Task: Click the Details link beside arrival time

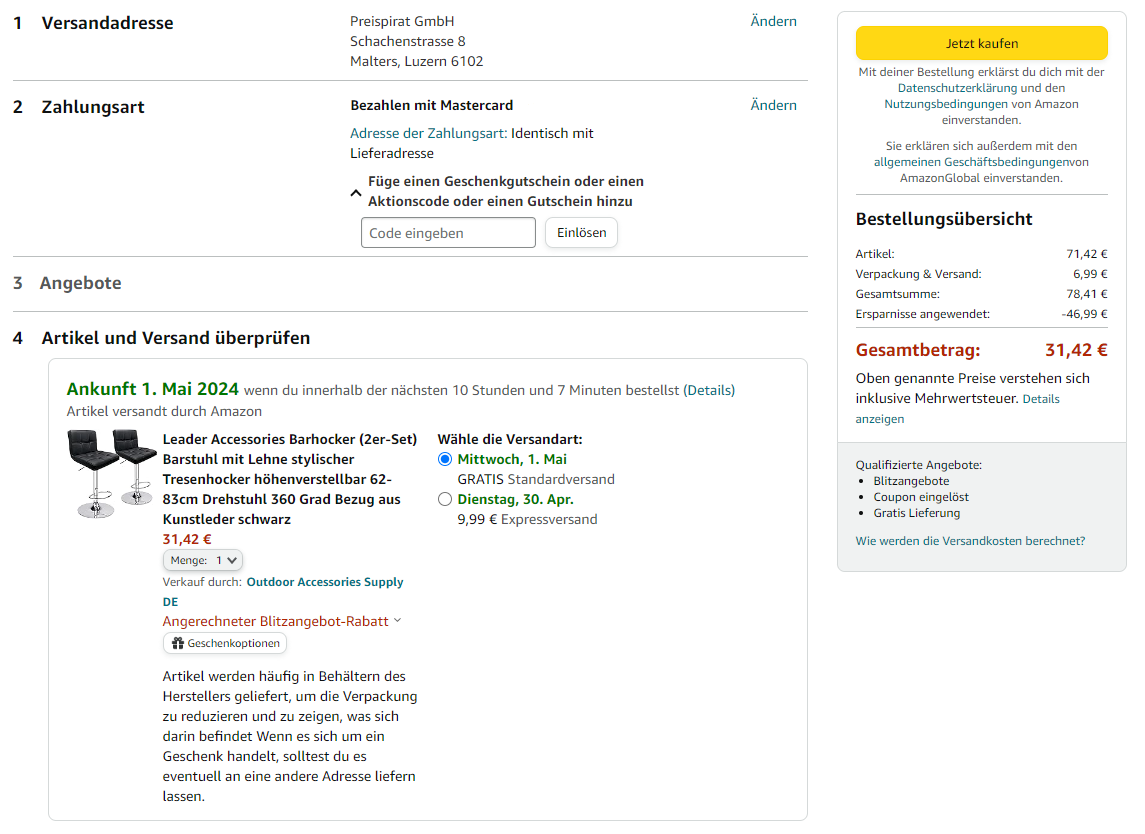Action: pyautogui.click(x=709, y=390)
